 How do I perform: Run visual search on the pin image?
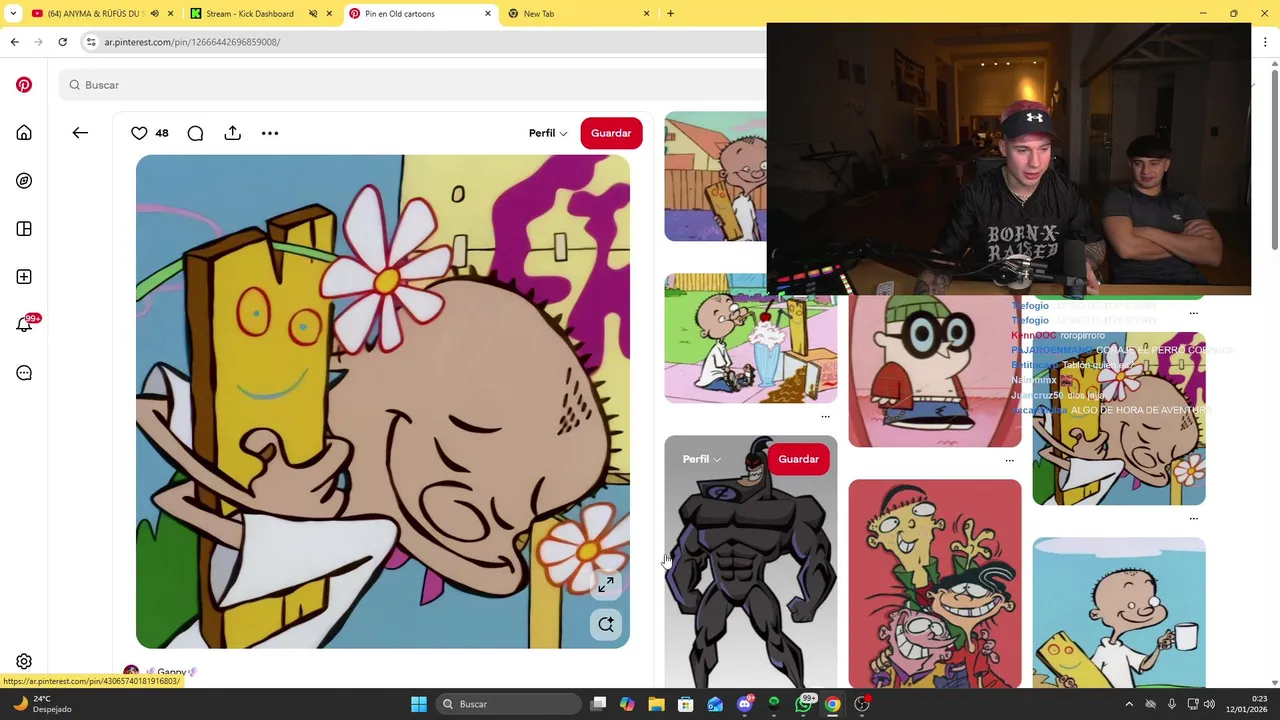606,625
